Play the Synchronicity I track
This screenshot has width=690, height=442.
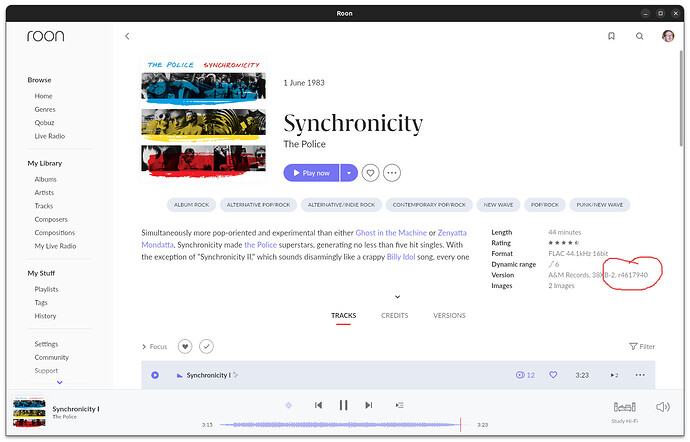(155, 376)
